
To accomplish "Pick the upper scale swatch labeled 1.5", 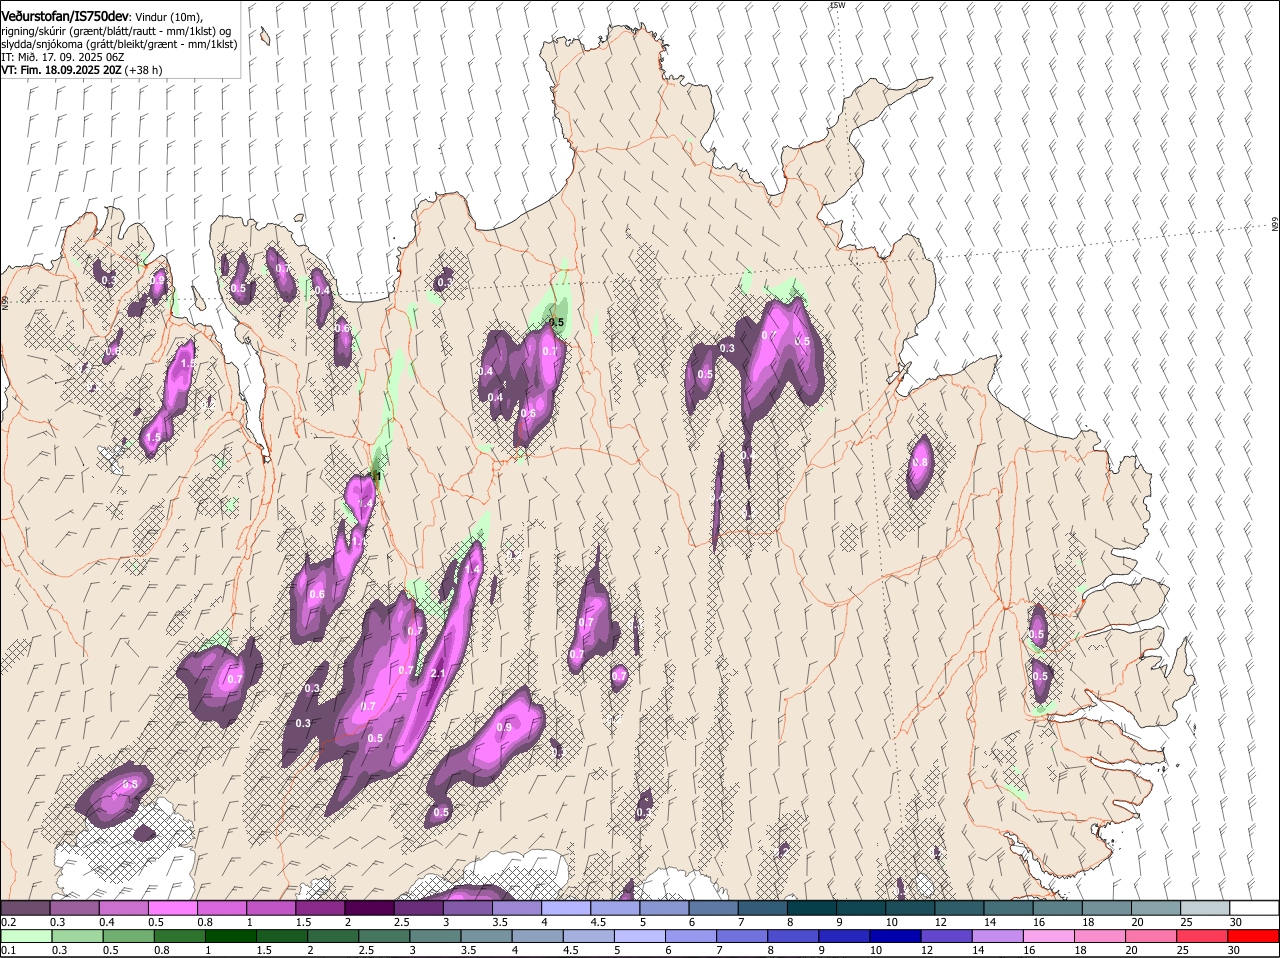I will (320, 907).
